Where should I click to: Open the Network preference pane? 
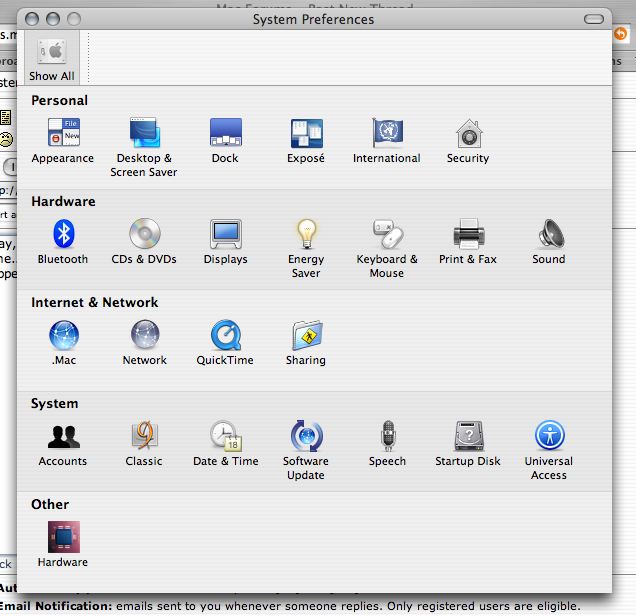coord(145,343)
